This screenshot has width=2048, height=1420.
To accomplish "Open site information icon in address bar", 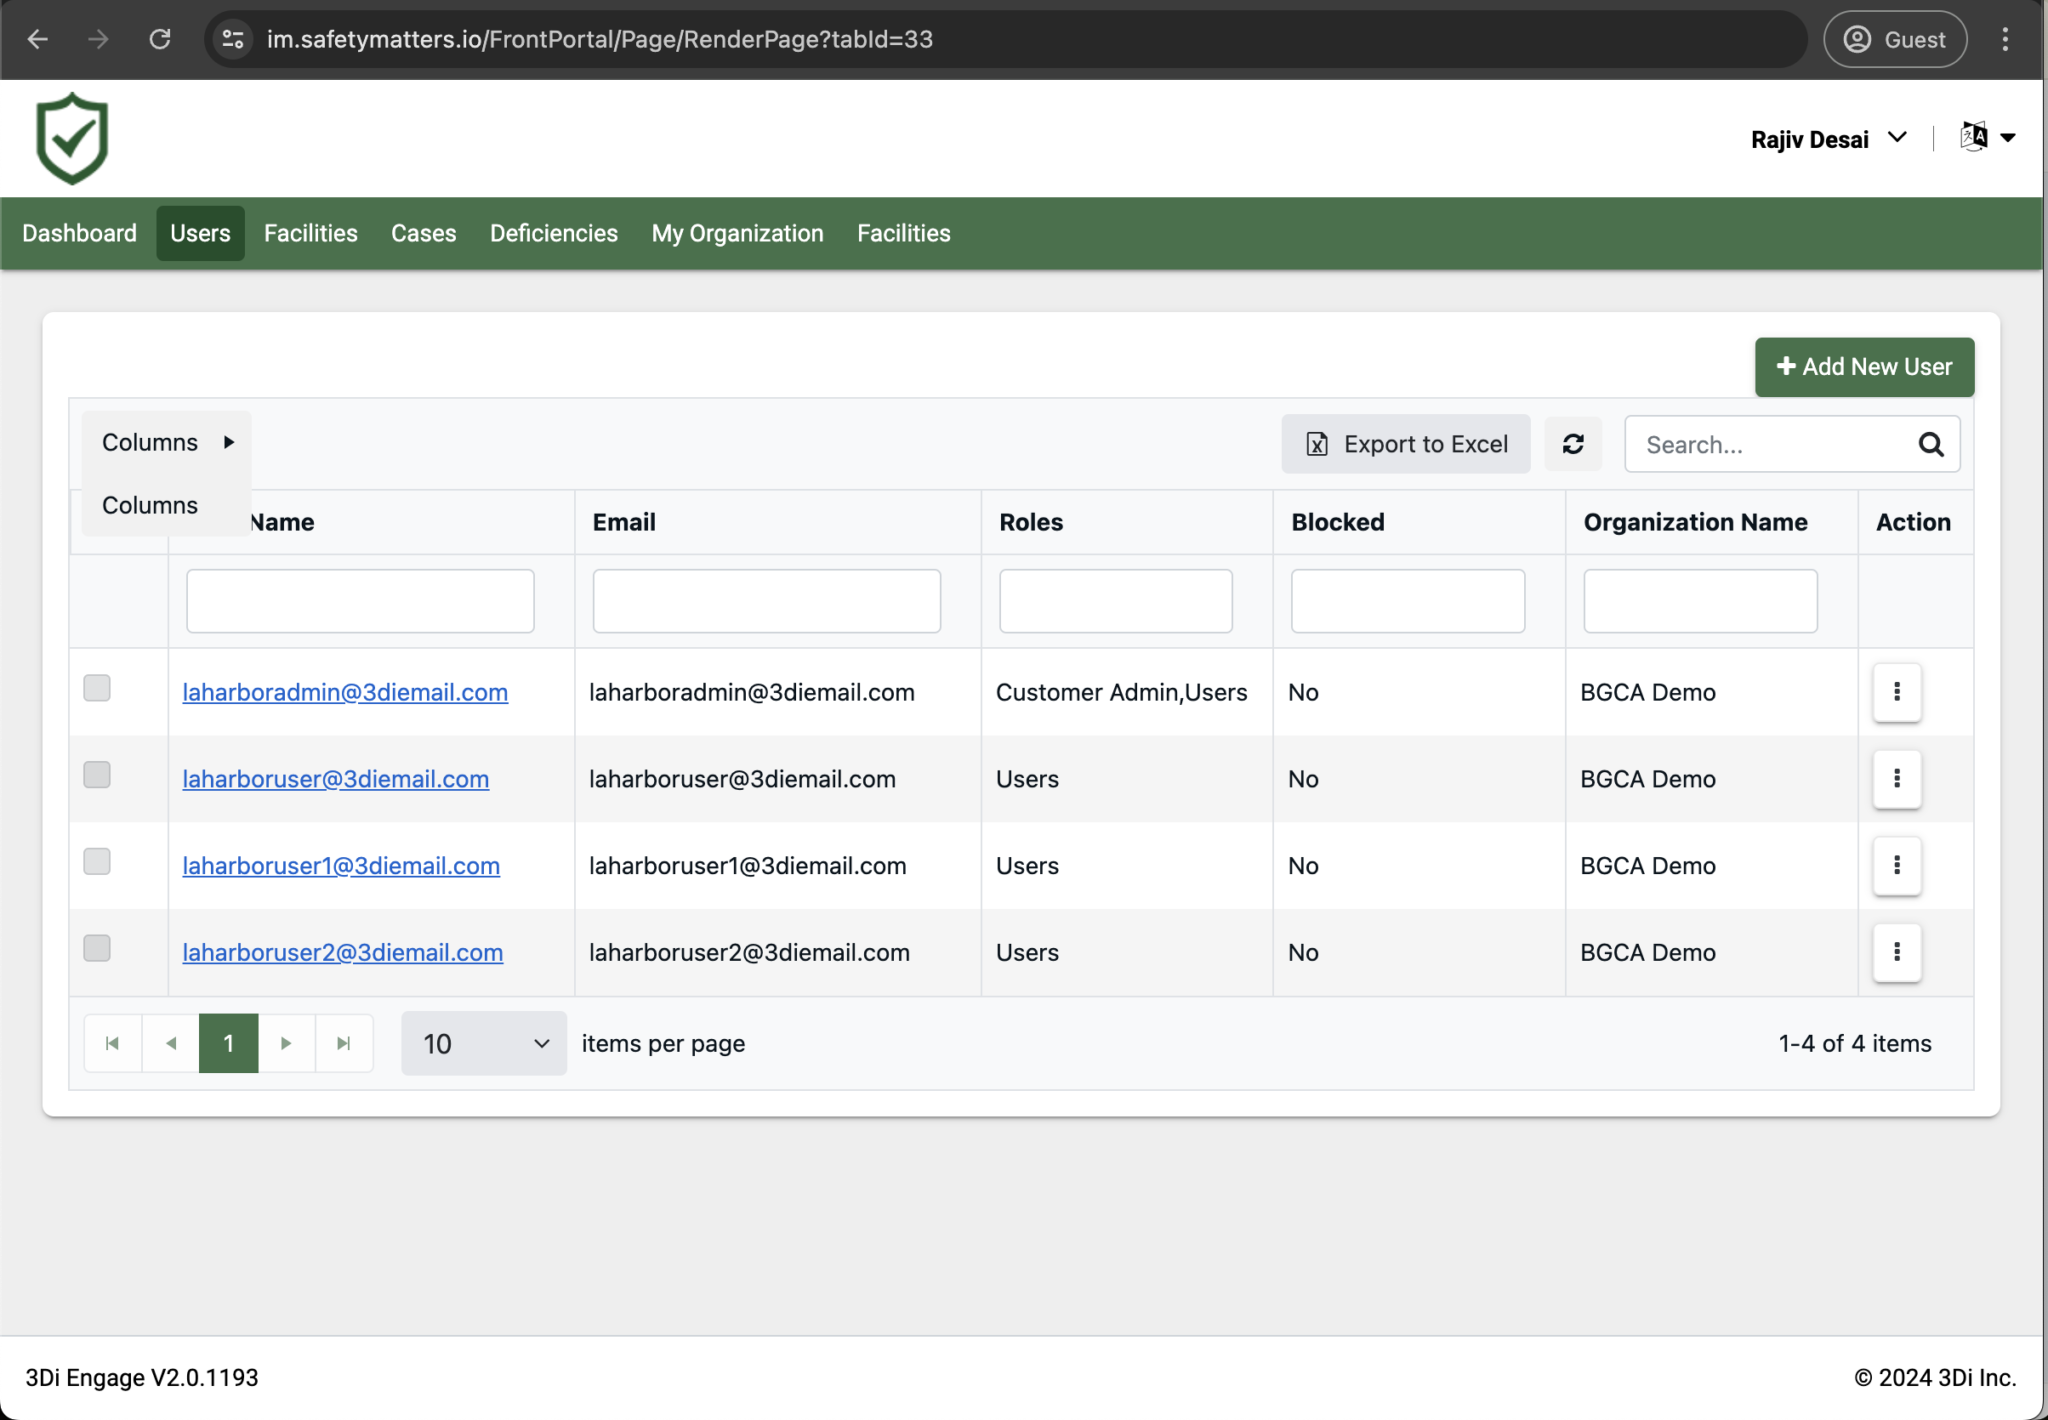I will point(233,39).
